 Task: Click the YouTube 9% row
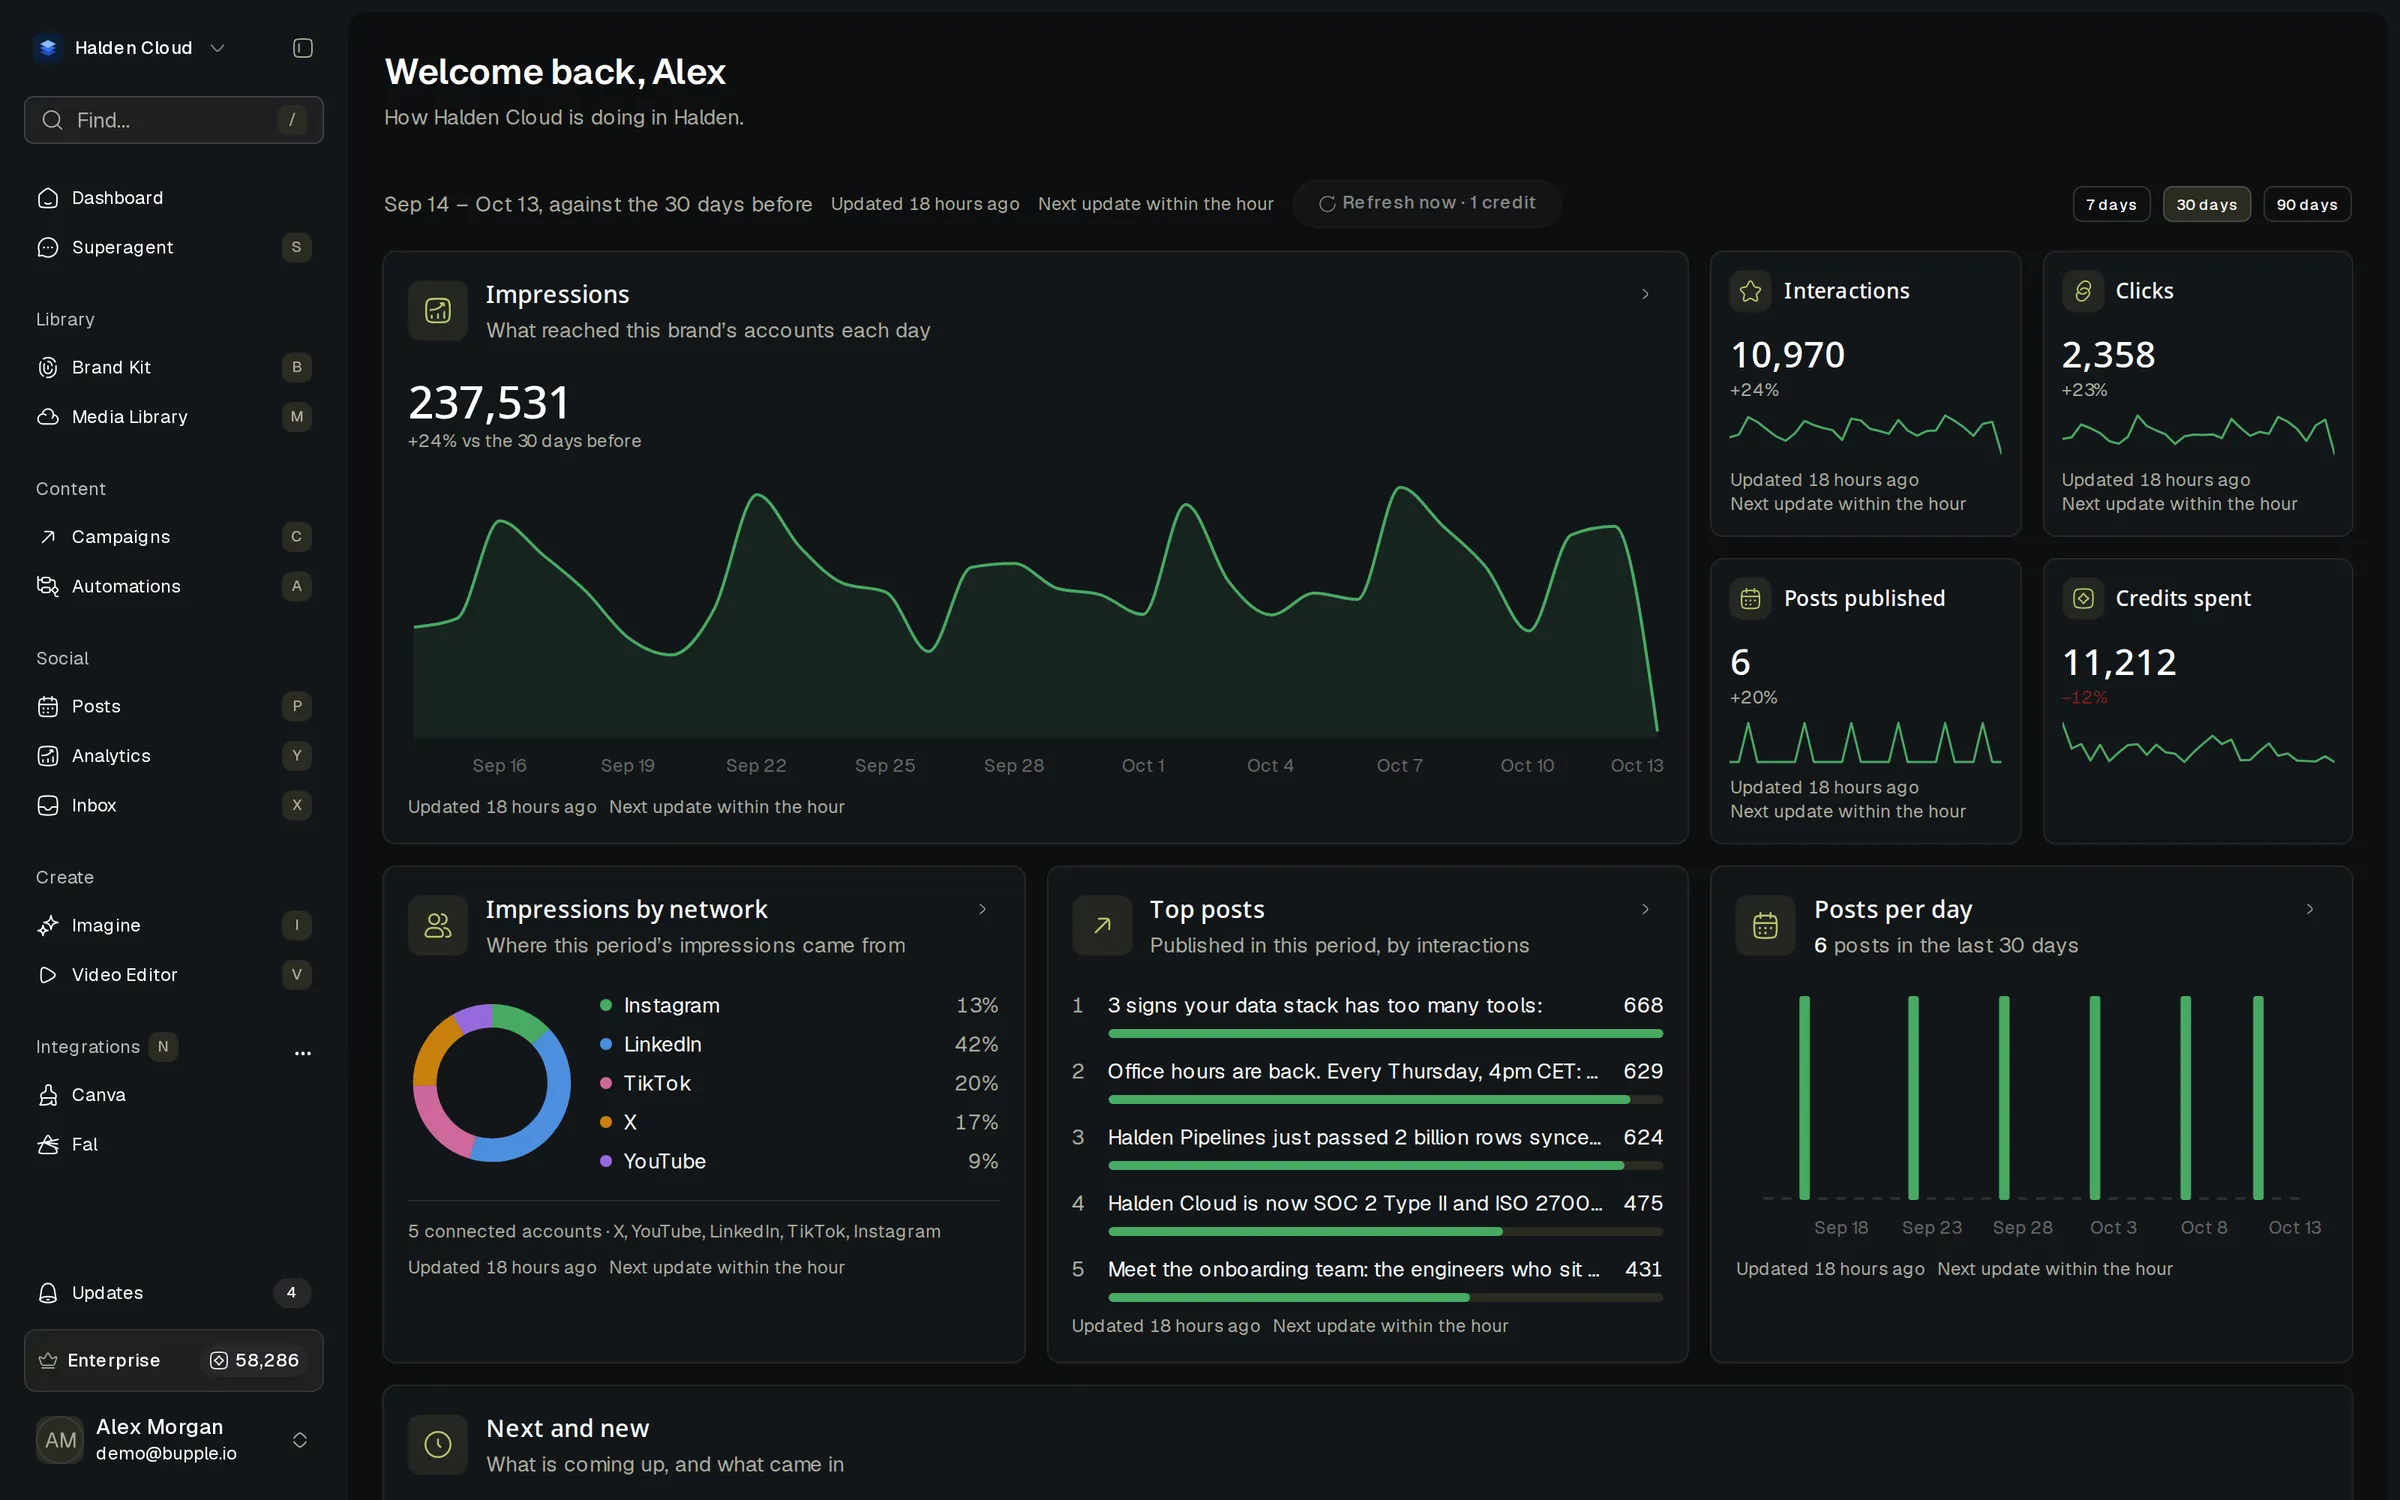click(x=798, y=1161)
